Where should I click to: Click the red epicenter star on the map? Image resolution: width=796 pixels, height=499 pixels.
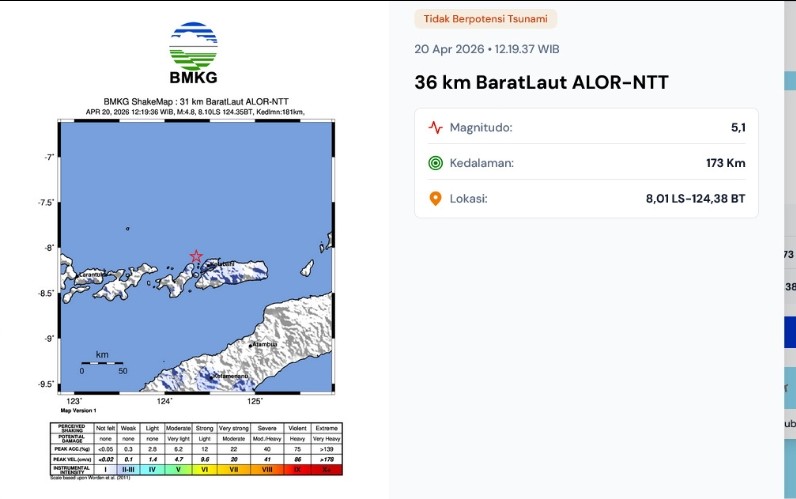(196, 256)
